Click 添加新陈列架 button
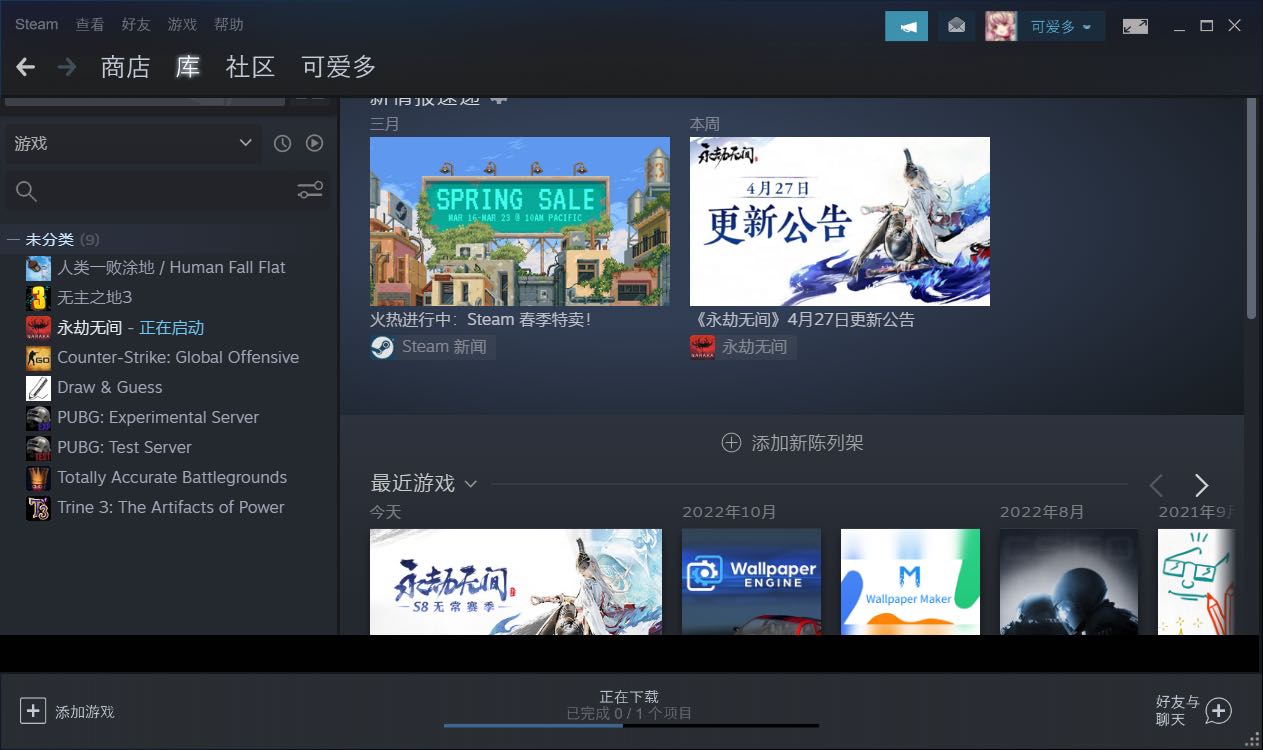Screen dimensions: 1263x750 click(792, 443)
